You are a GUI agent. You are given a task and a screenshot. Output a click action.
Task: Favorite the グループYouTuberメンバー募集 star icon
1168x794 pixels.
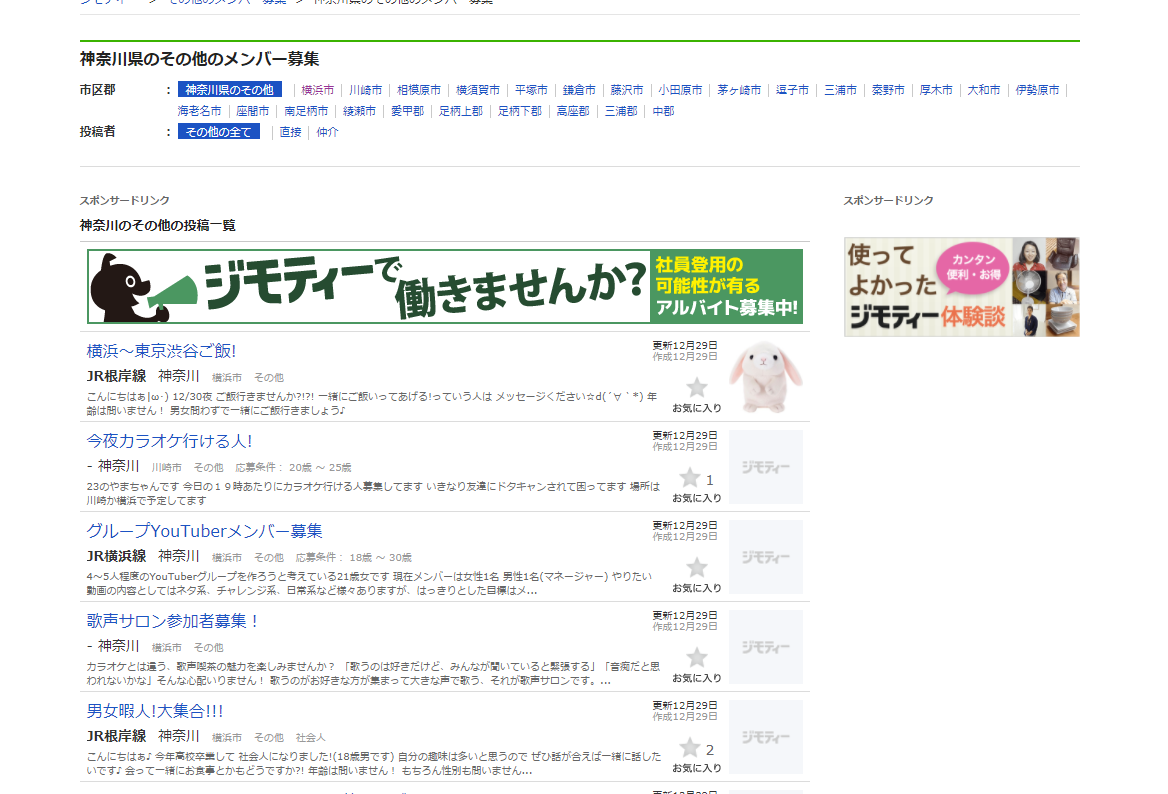696,568
